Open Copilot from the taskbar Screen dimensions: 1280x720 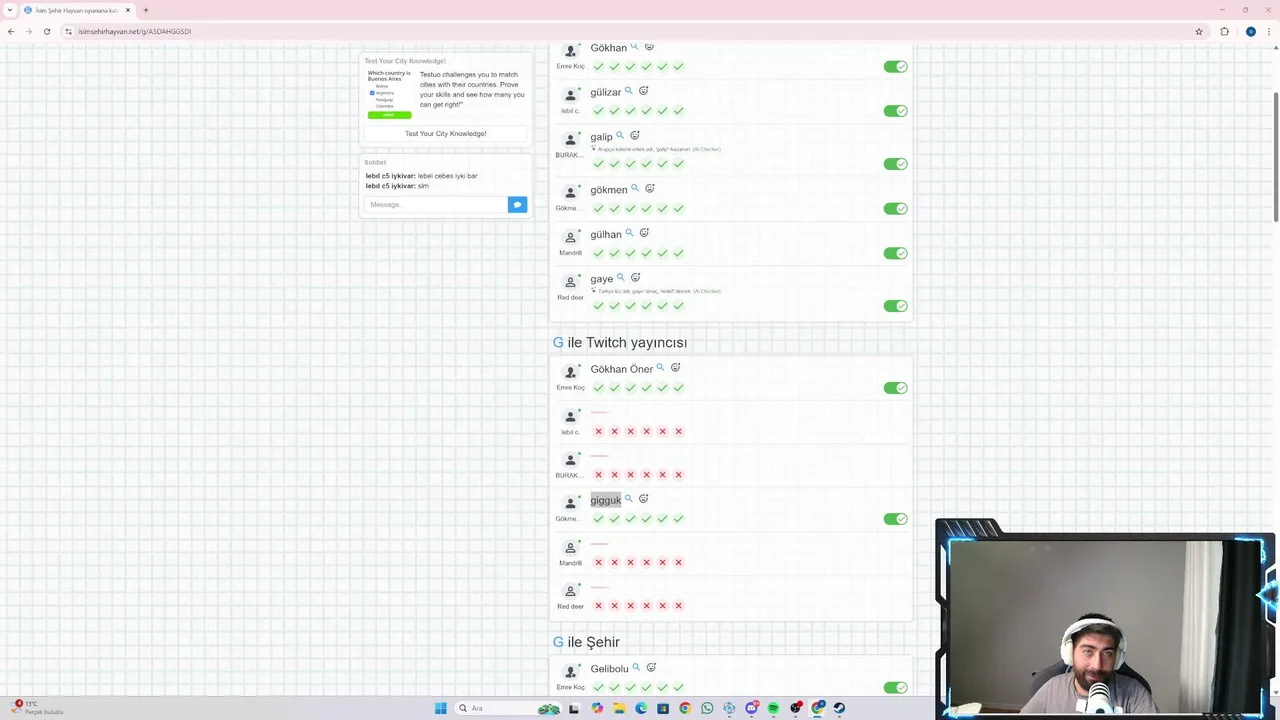click(x=597, y=708)
